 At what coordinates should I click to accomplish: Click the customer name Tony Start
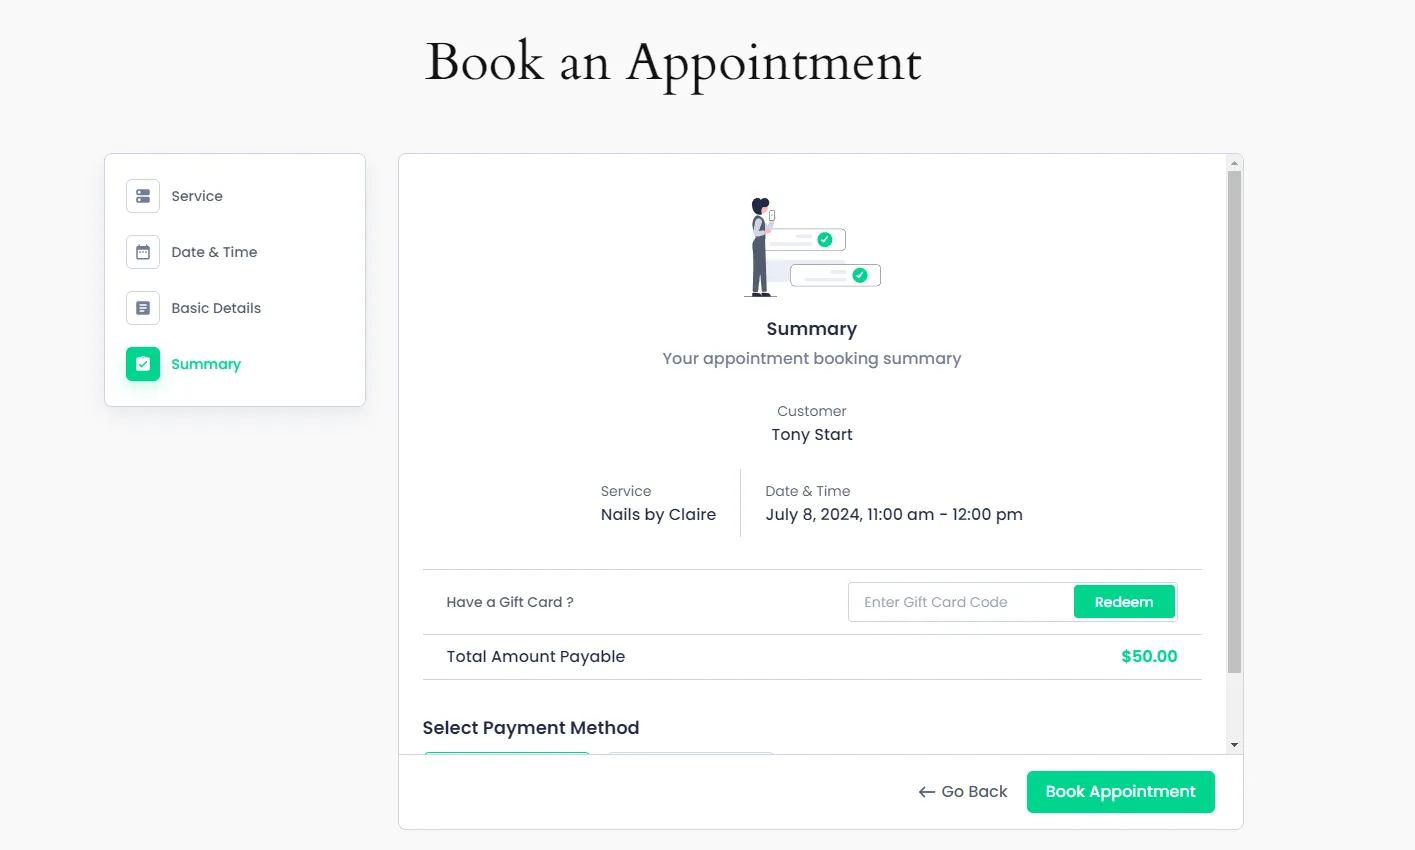[x=812, y=435]
